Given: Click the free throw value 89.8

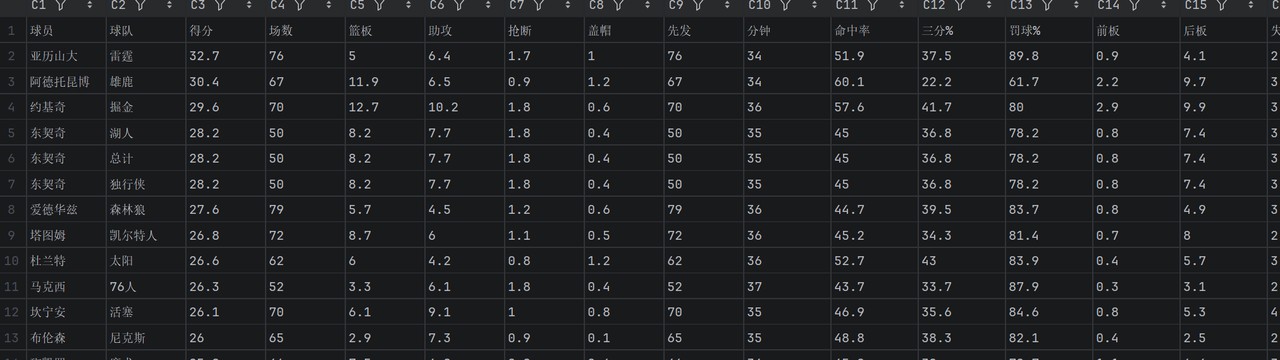Looking at the screenshot, I should (x=1049, y=56).
